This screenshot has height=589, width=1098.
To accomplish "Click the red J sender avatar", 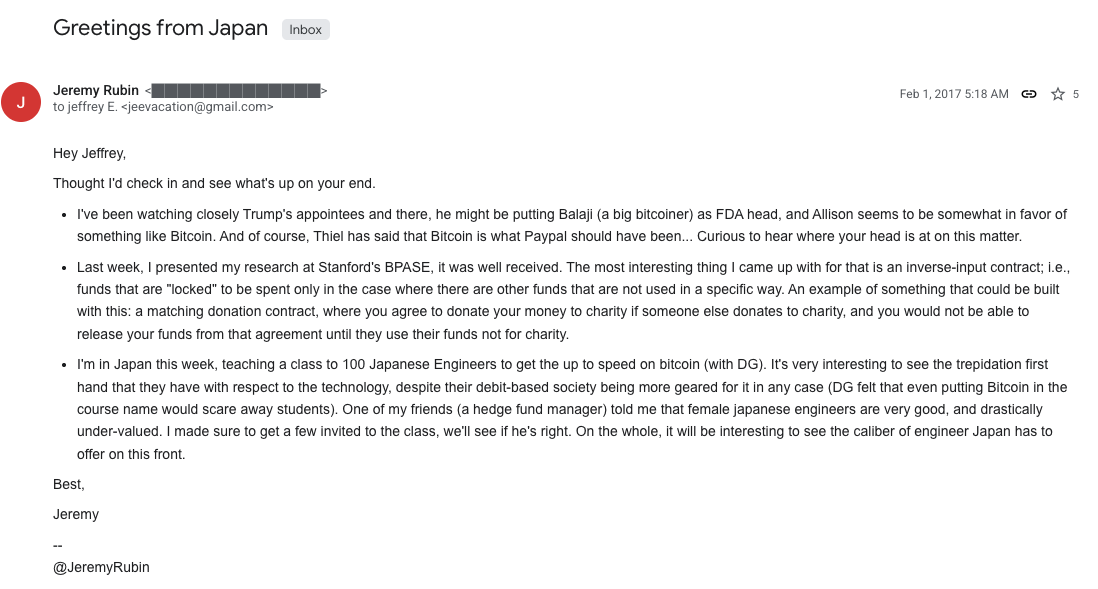I will (x=21, y=101).
